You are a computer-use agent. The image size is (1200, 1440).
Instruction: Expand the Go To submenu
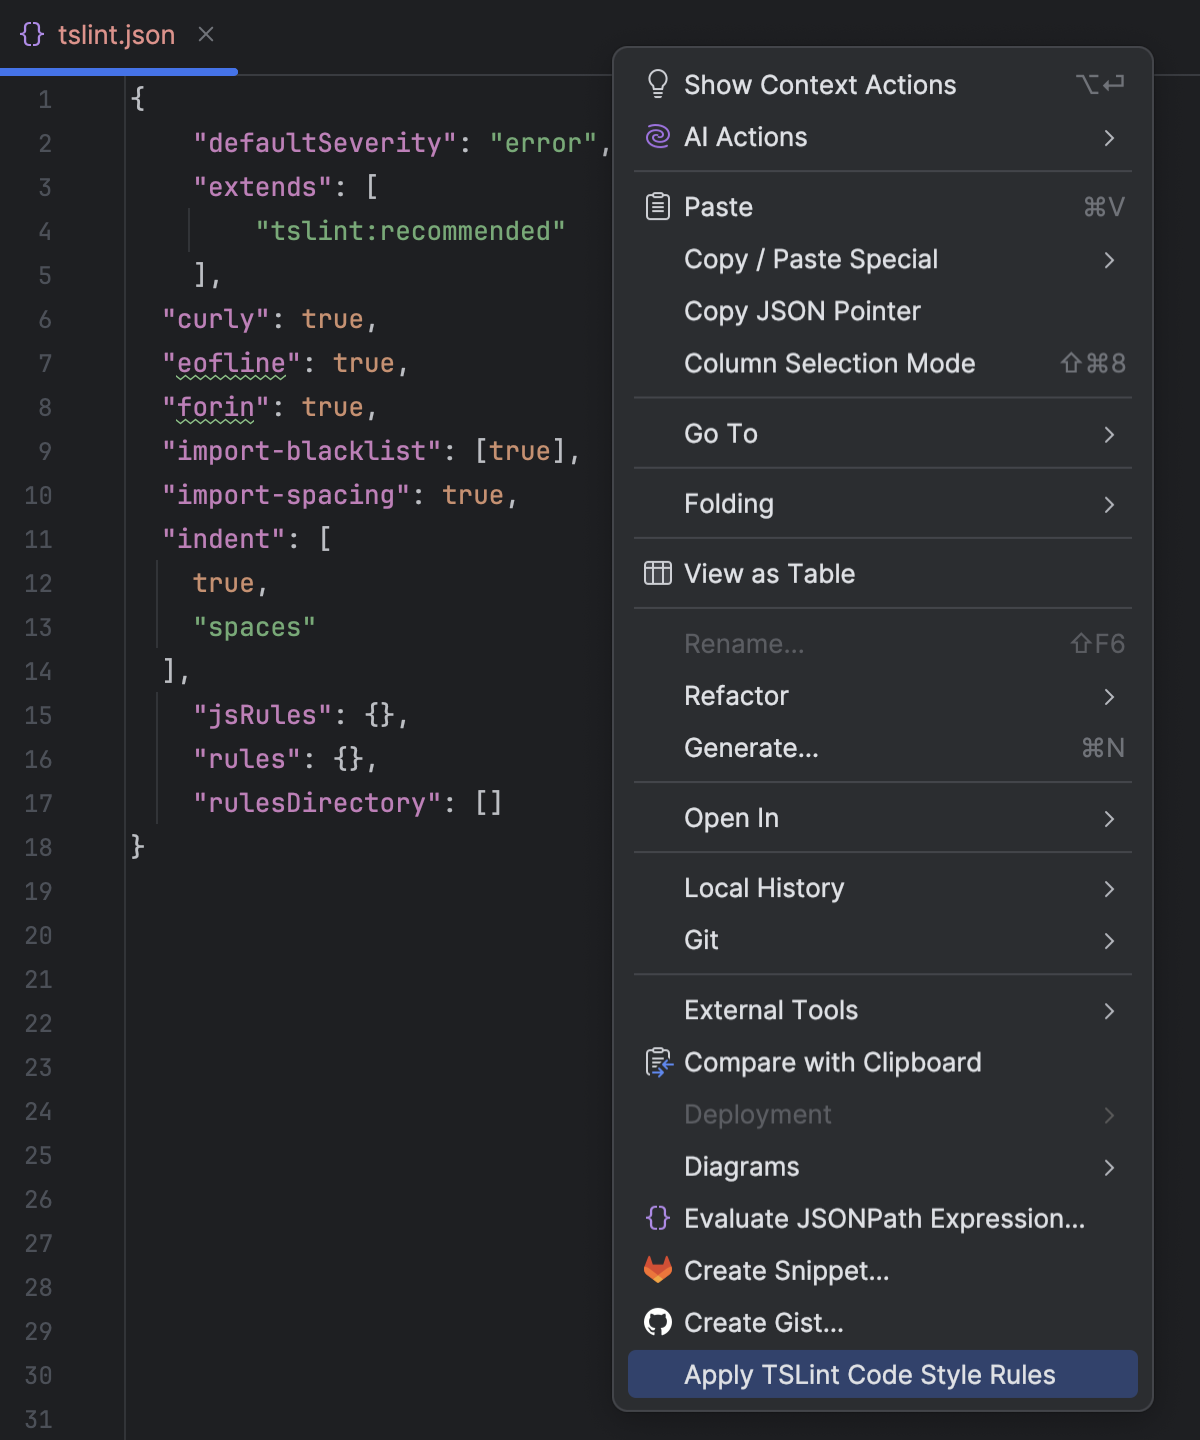click(719, 434)
